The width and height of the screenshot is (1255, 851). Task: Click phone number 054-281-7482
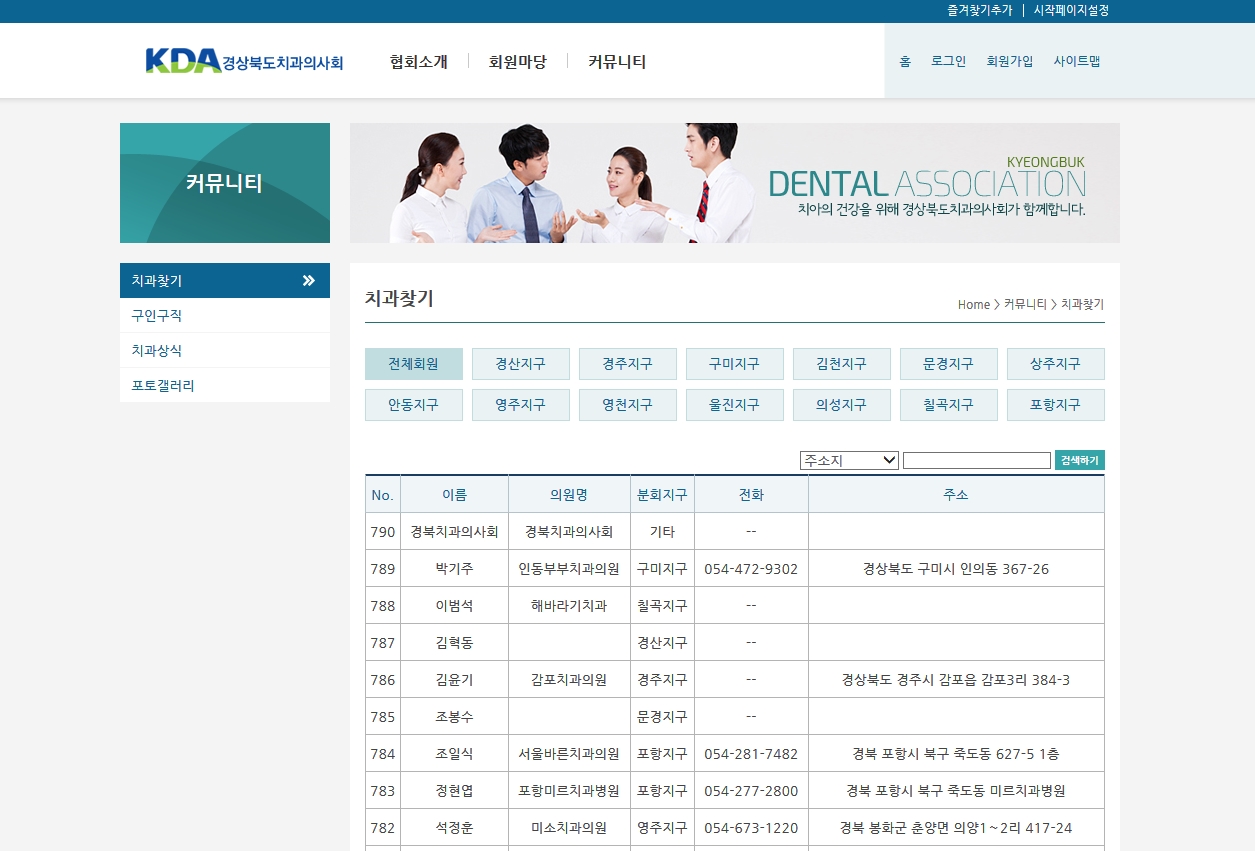pos(751,754)
